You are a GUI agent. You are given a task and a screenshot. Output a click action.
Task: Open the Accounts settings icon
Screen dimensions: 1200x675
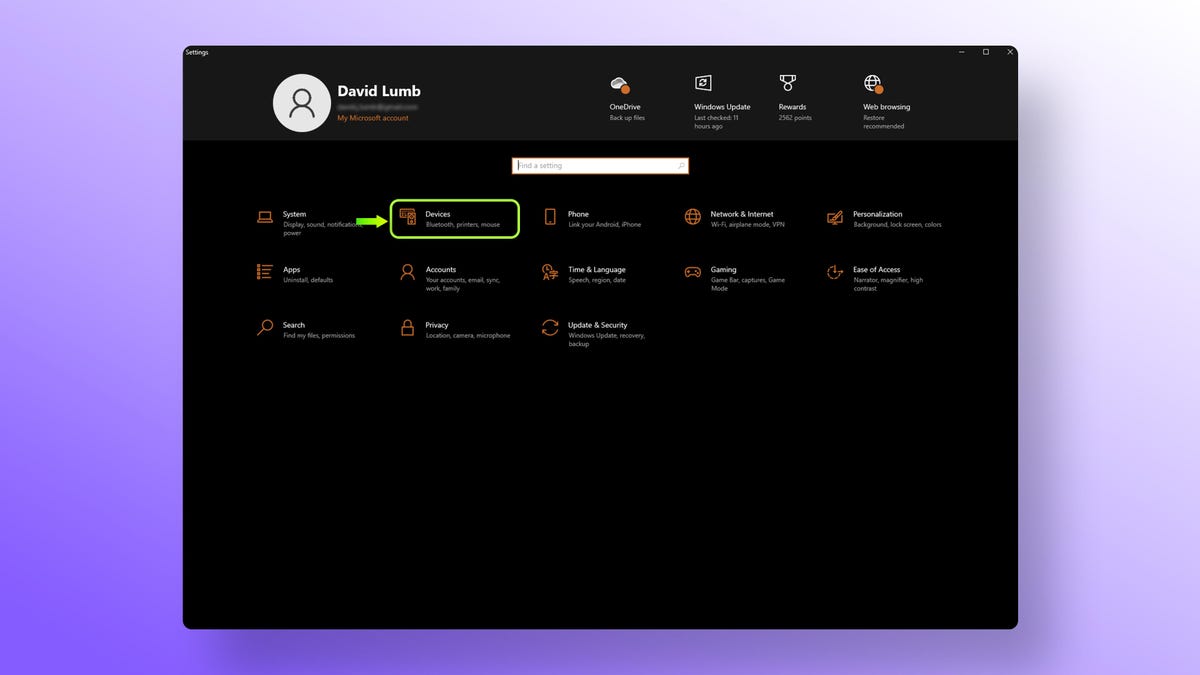[x=407, y=272]
